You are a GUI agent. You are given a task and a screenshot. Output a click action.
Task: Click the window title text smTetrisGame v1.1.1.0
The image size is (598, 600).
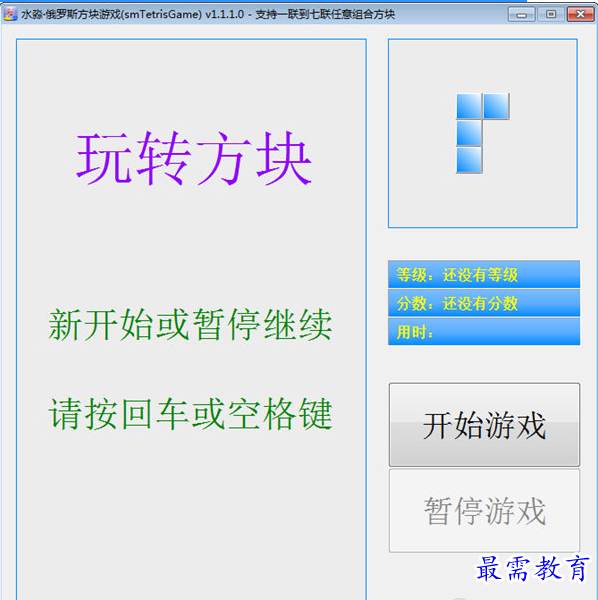tap(208, 15)
